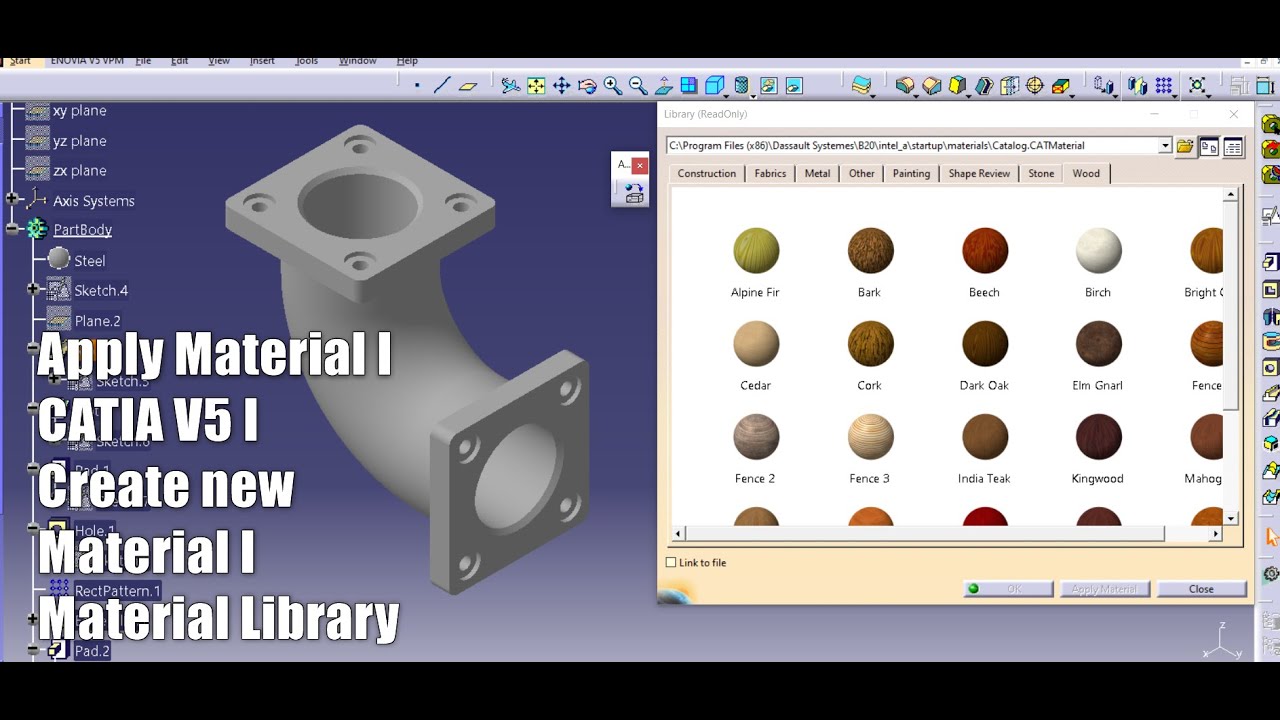The image size is (1280, 720).
Task: Click the compass at viewport corner
Action: click(x=1221, y=641)
